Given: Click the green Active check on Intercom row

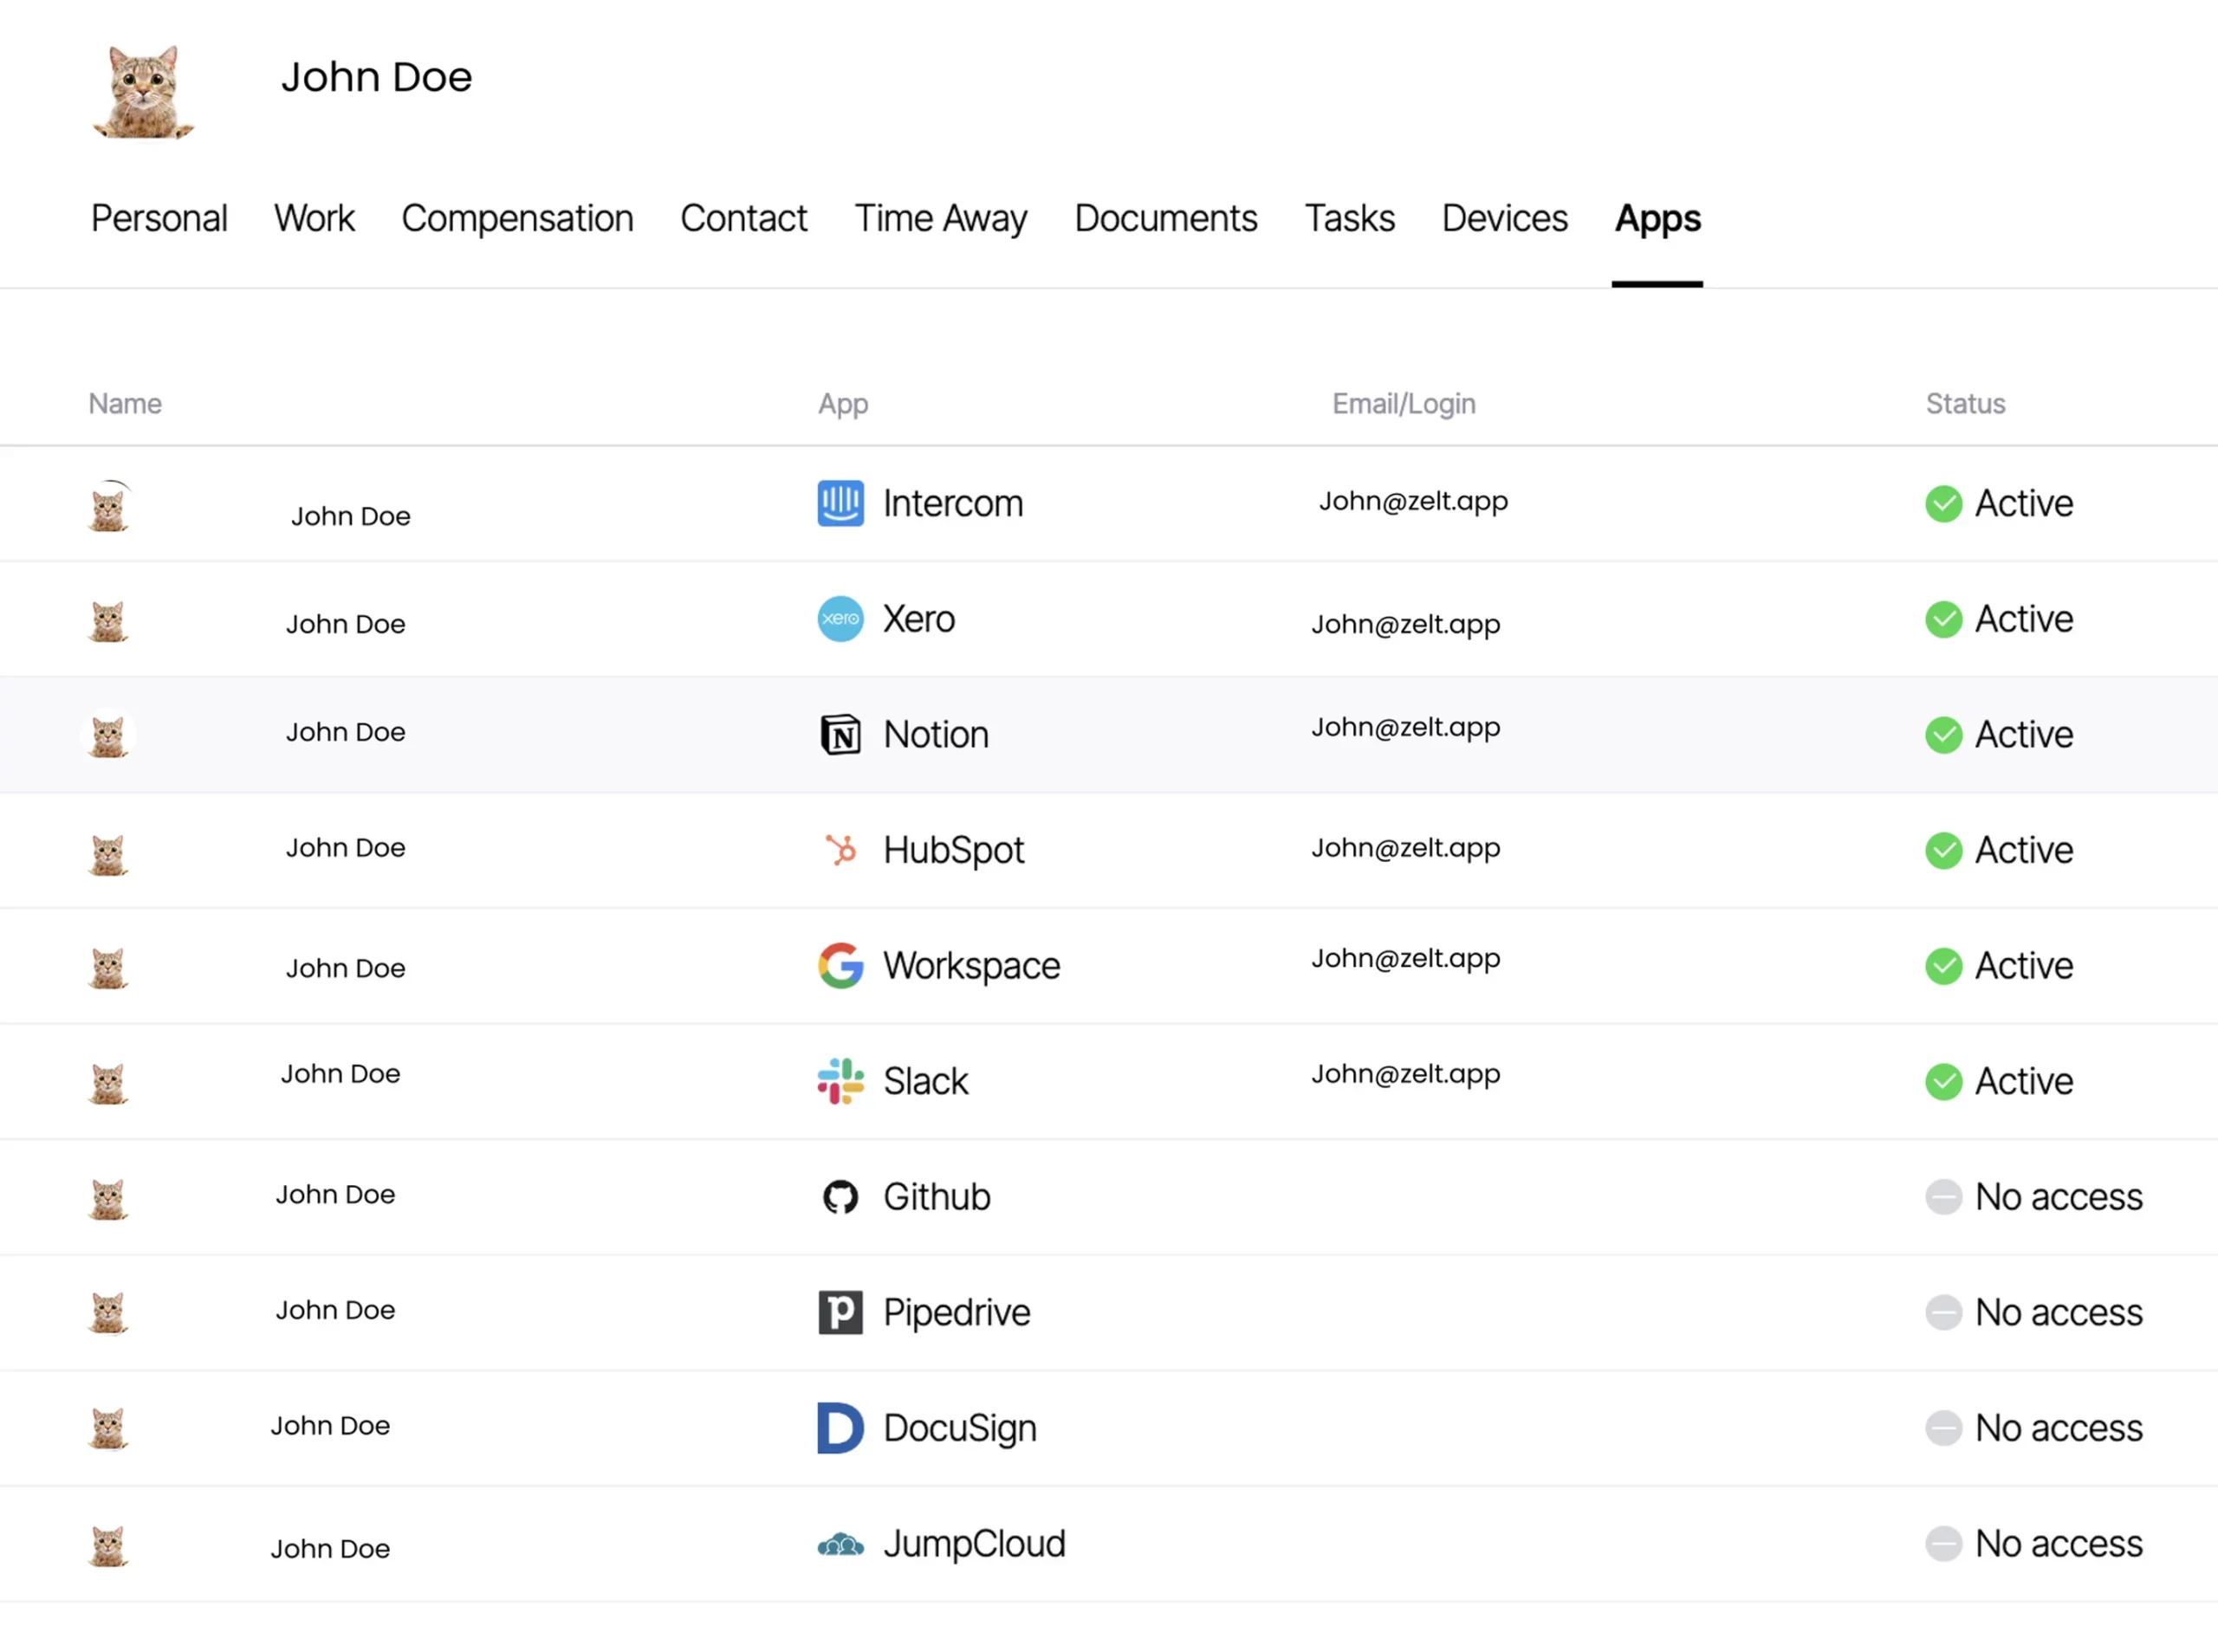Looking at the screenshot, I should click(1943, 503).
